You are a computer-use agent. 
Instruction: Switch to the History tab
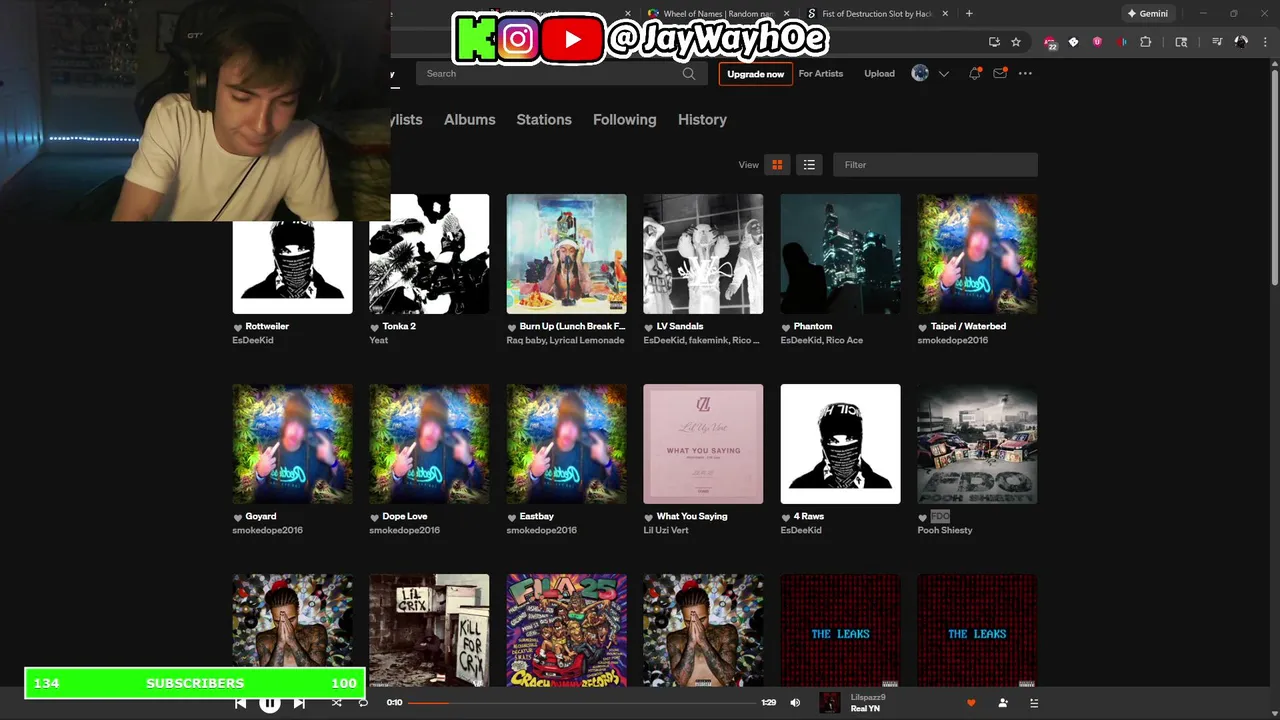[702, 119]
